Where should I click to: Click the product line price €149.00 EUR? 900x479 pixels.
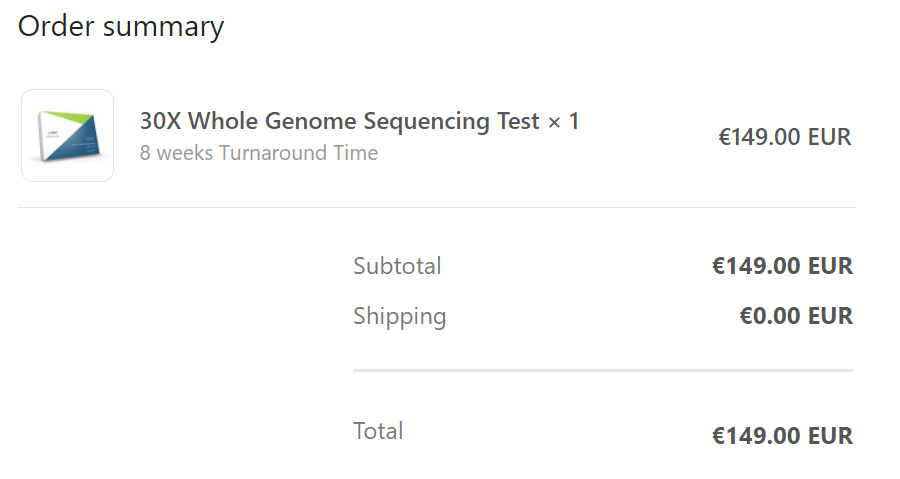[785, 137]
